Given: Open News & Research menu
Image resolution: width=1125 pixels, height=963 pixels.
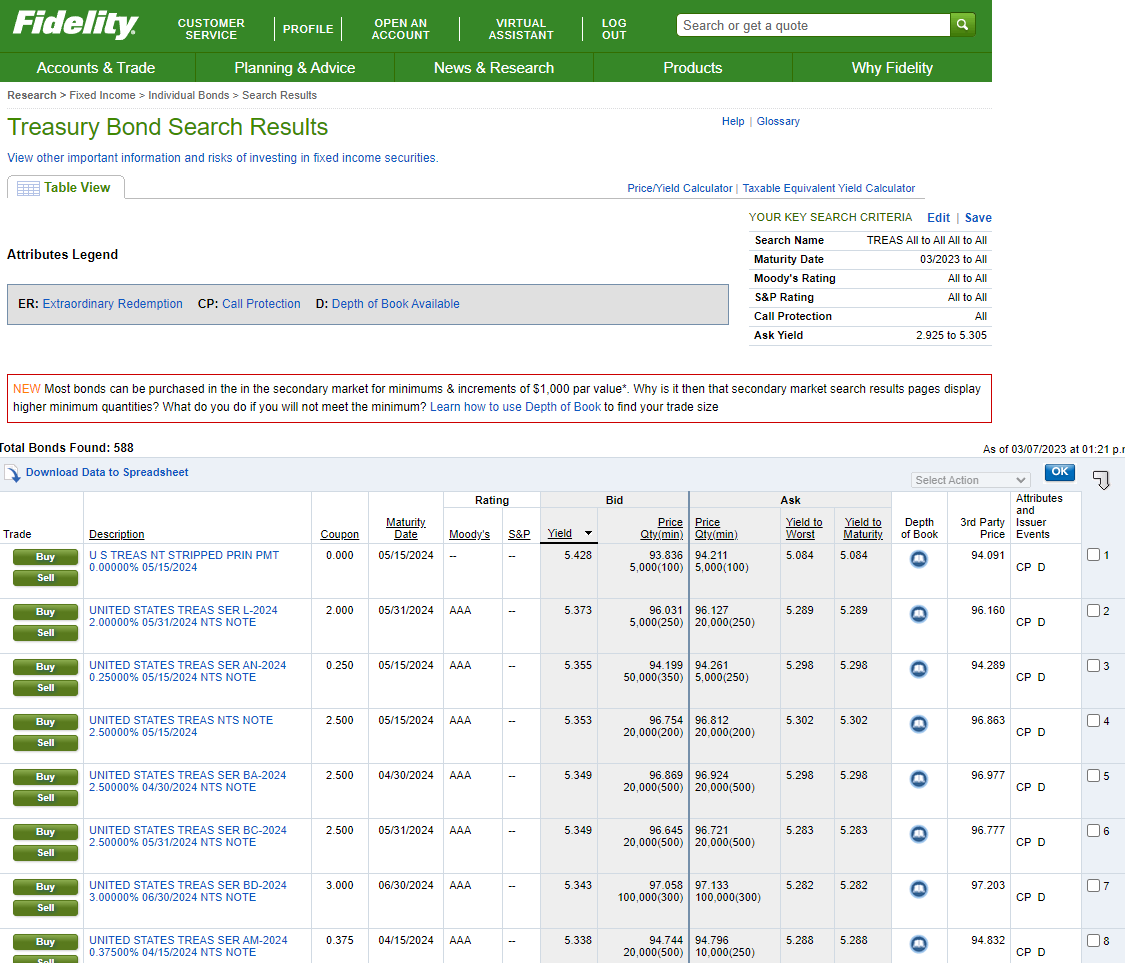Looking at the screenshot, I should click(494, 67).
